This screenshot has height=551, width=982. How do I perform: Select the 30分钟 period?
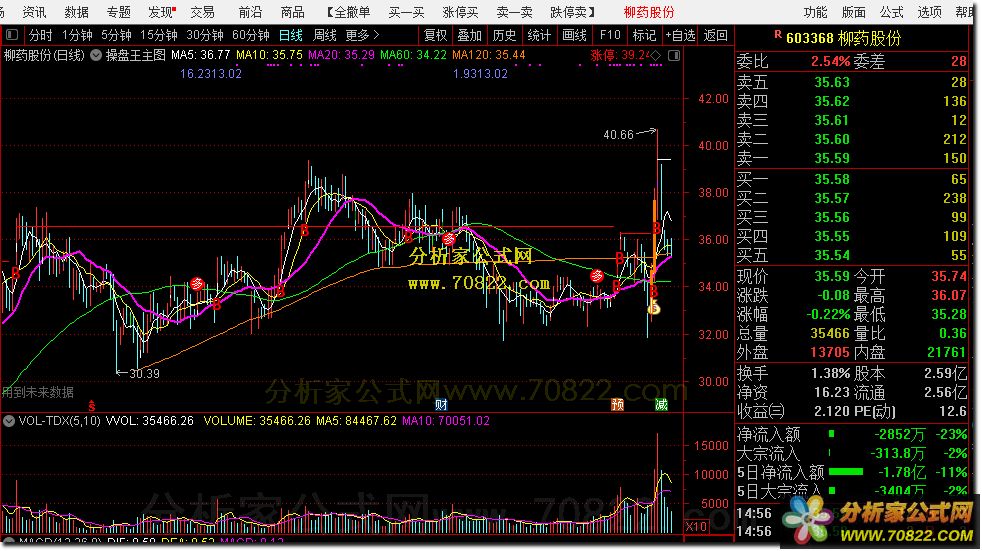(x=204, y=35)
